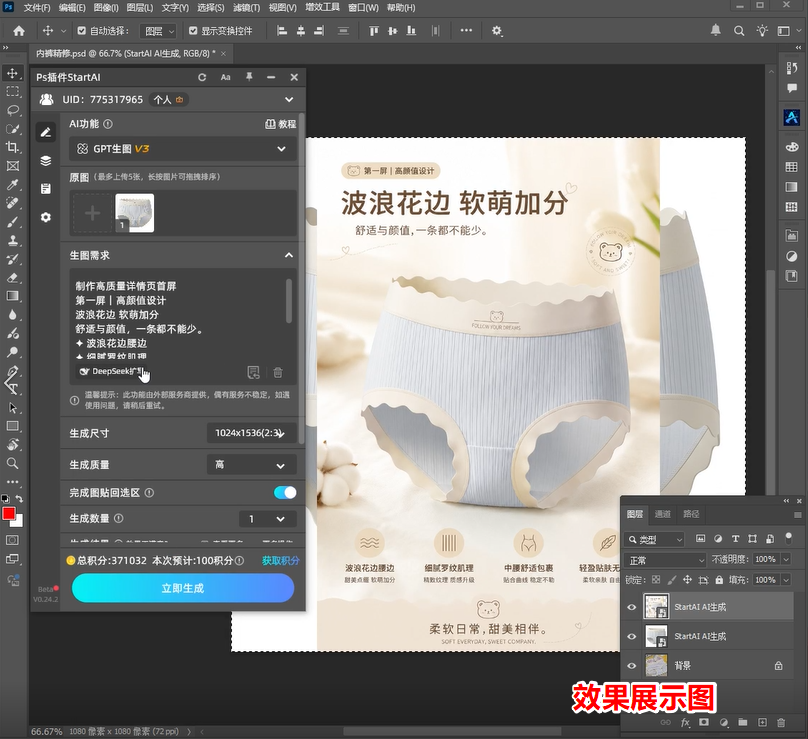Viewport: 808px width, 739px height.
Task: Select the Eraser tool
Action: point(12,278)
